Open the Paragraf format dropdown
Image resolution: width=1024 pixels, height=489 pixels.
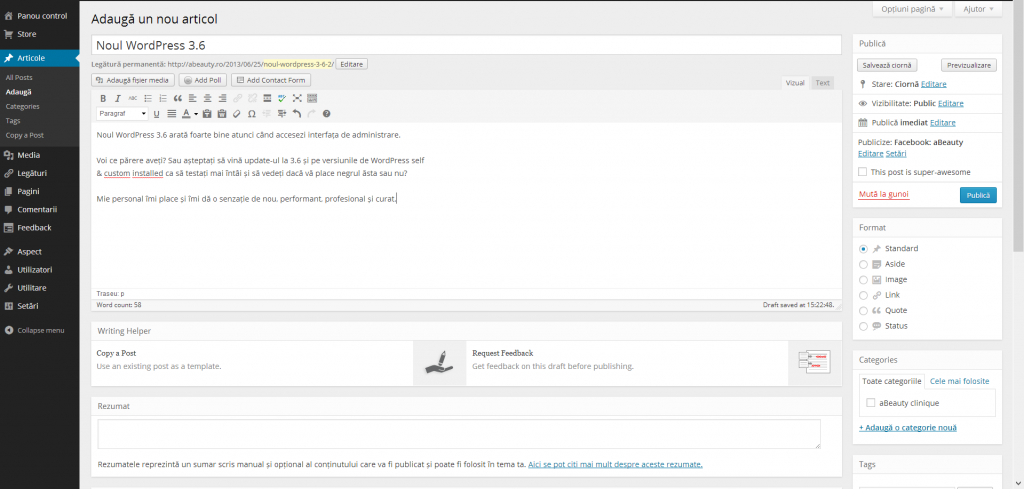[x=123, y=114]
